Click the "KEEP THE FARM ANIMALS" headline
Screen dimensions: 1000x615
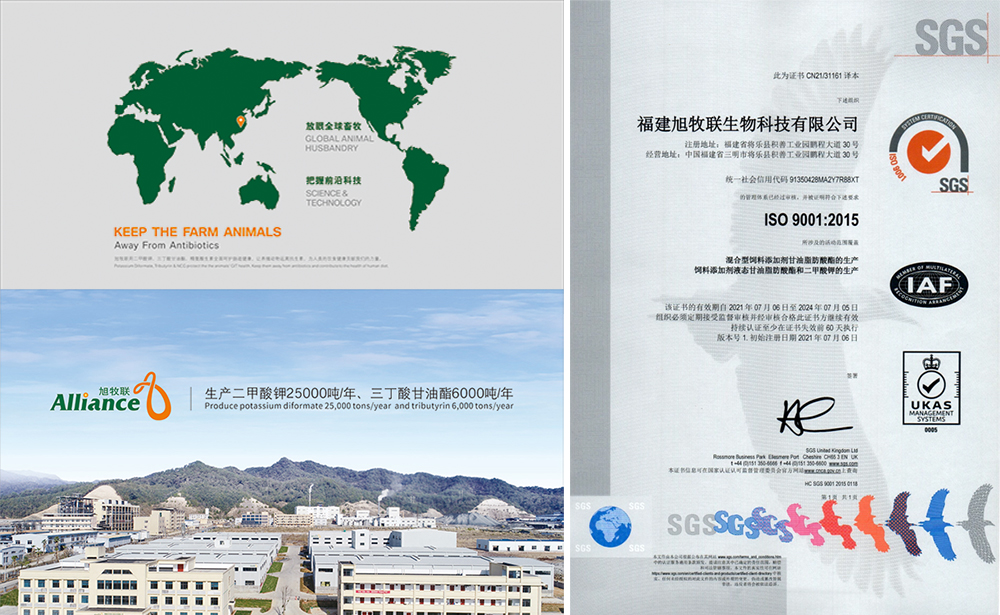click(198, 232)
